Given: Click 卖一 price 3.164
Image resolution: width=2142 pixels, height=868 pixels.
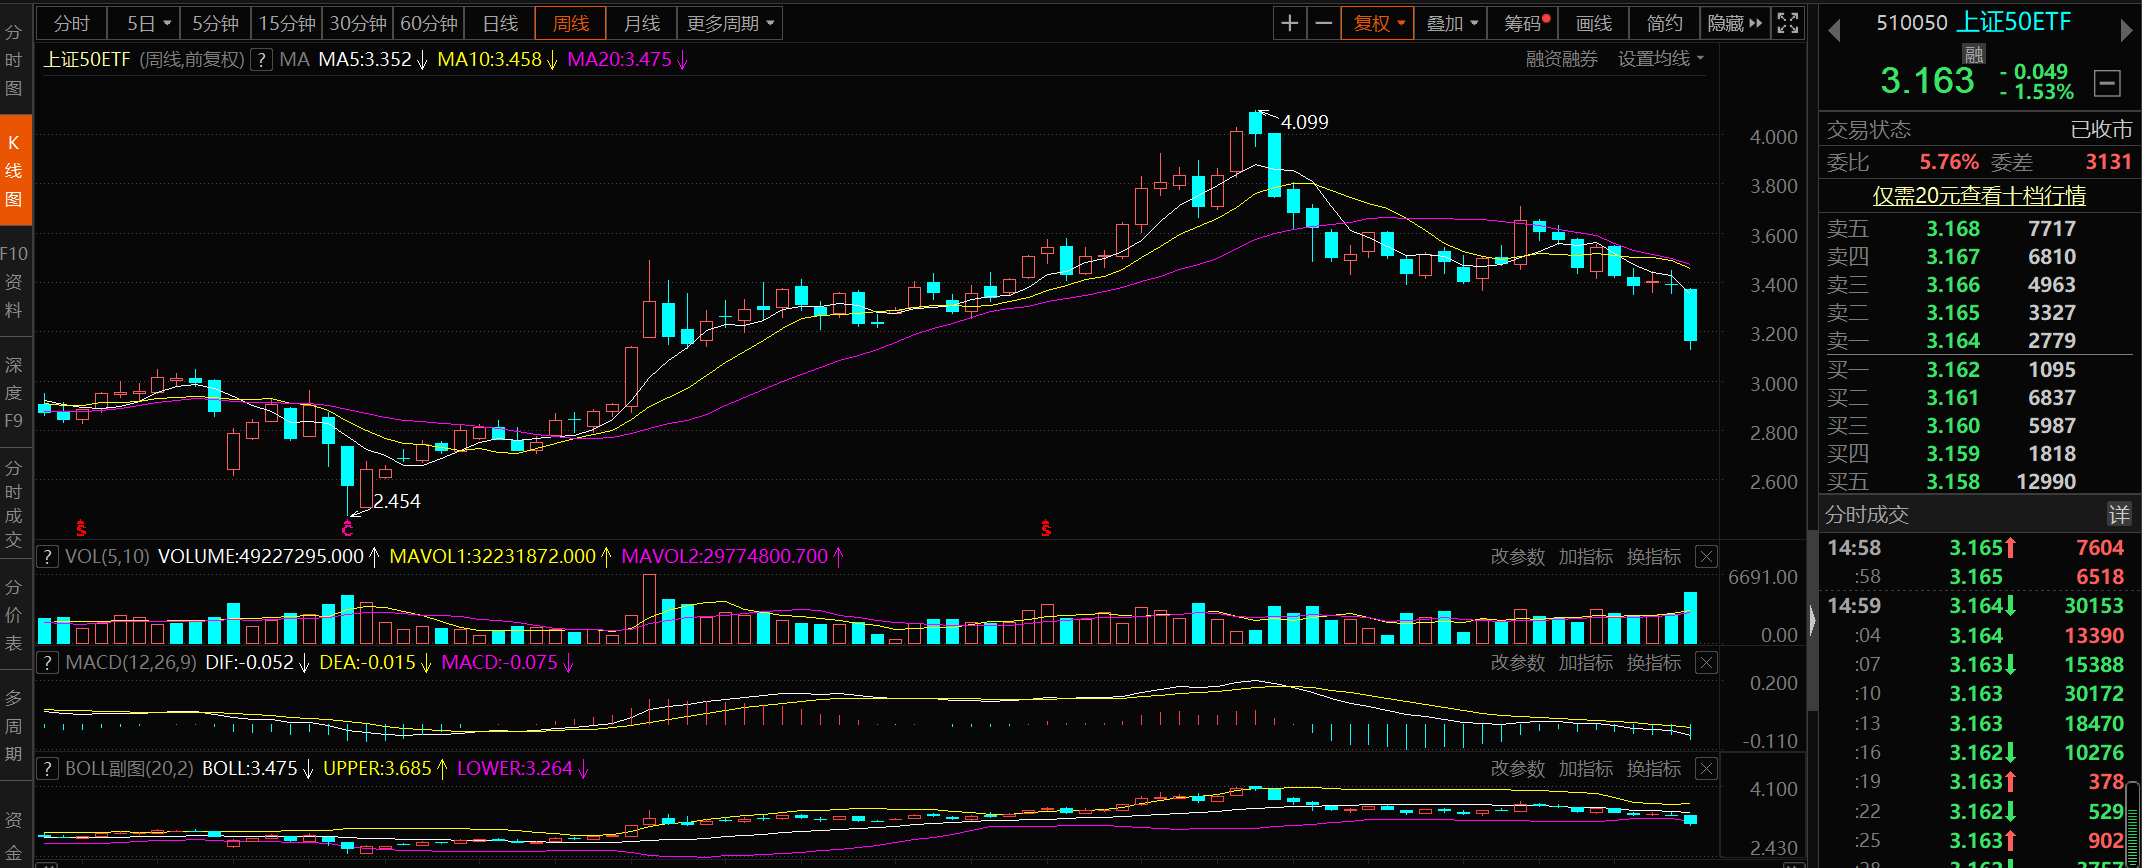Looking at the screenshot, I should pos(1953,341).
